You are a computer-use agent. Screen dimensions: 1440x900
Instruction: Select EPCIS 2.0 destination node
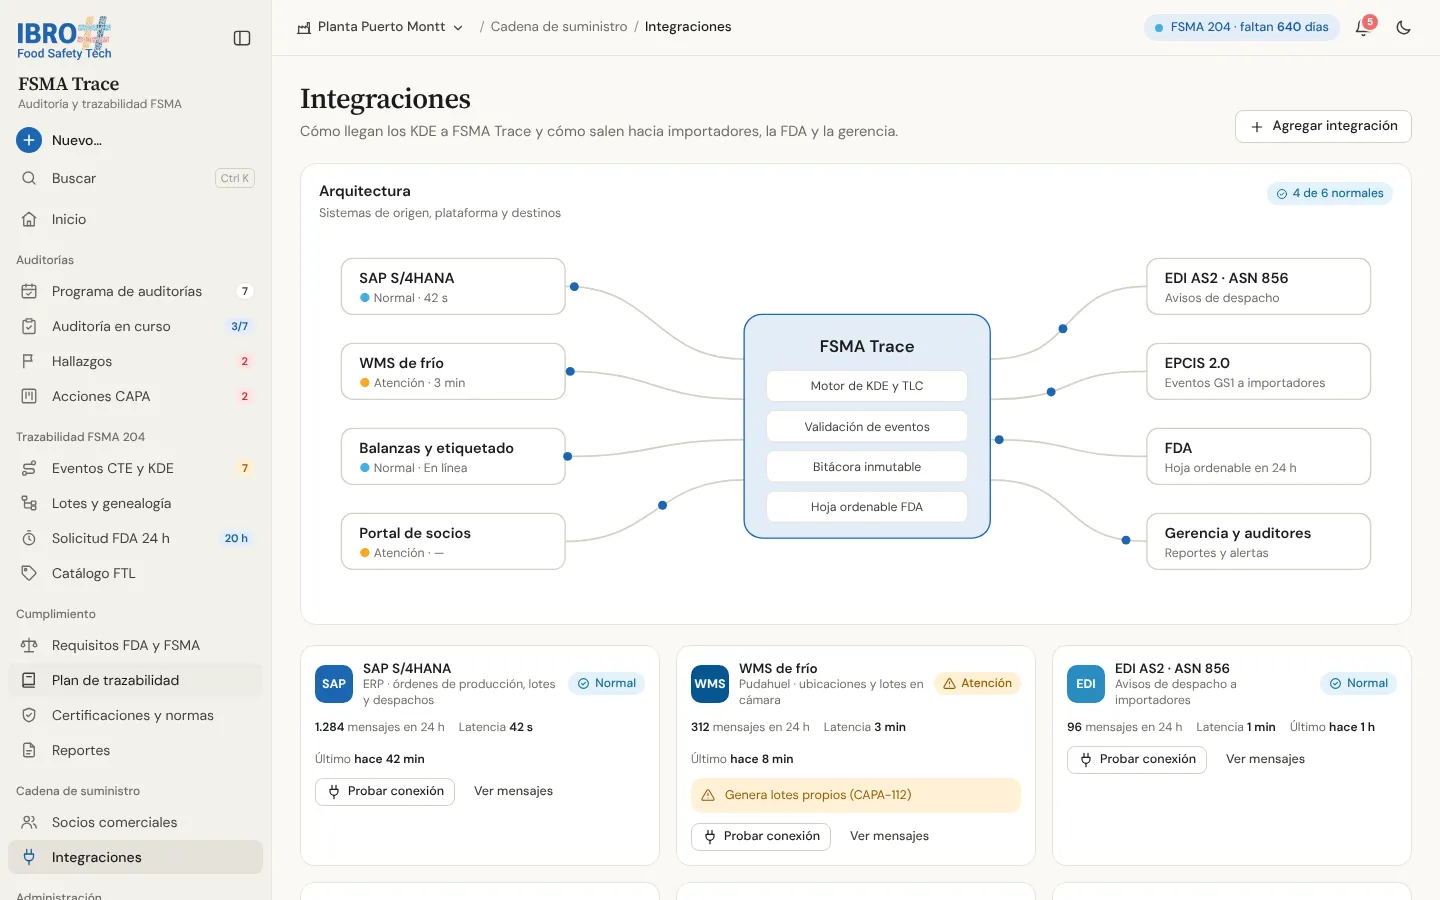click(x=1258, y=371)
